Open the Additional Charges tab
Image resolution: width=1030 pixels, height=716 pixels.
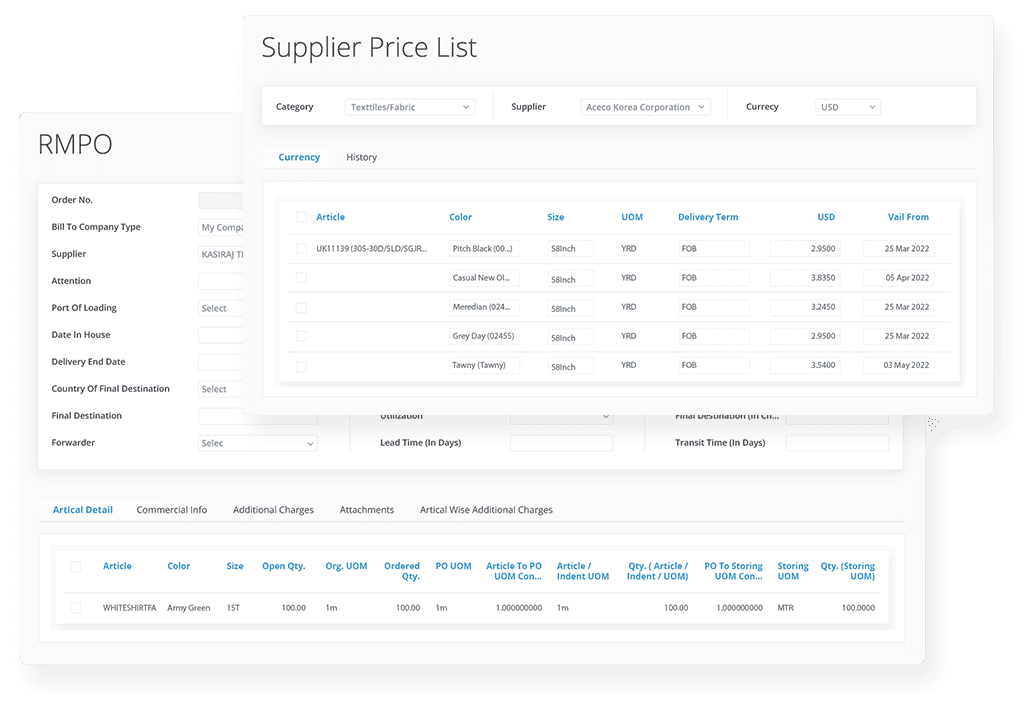273,510
